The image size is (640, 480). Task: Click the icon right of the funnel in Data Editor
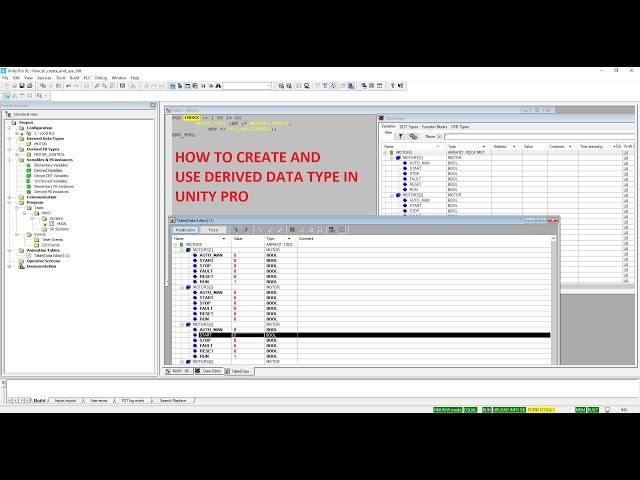413,136
